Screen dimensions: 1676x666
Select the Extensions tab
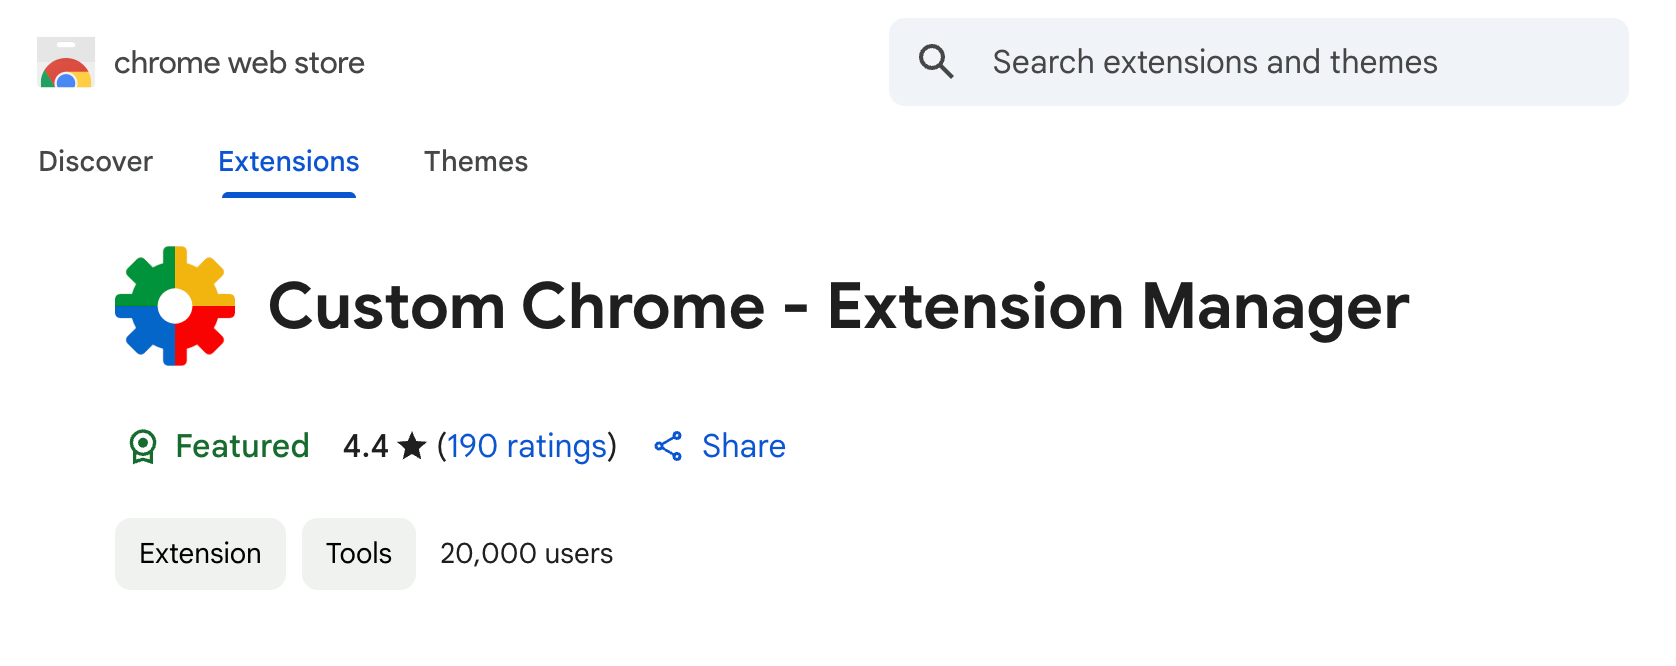coord(289,161)
